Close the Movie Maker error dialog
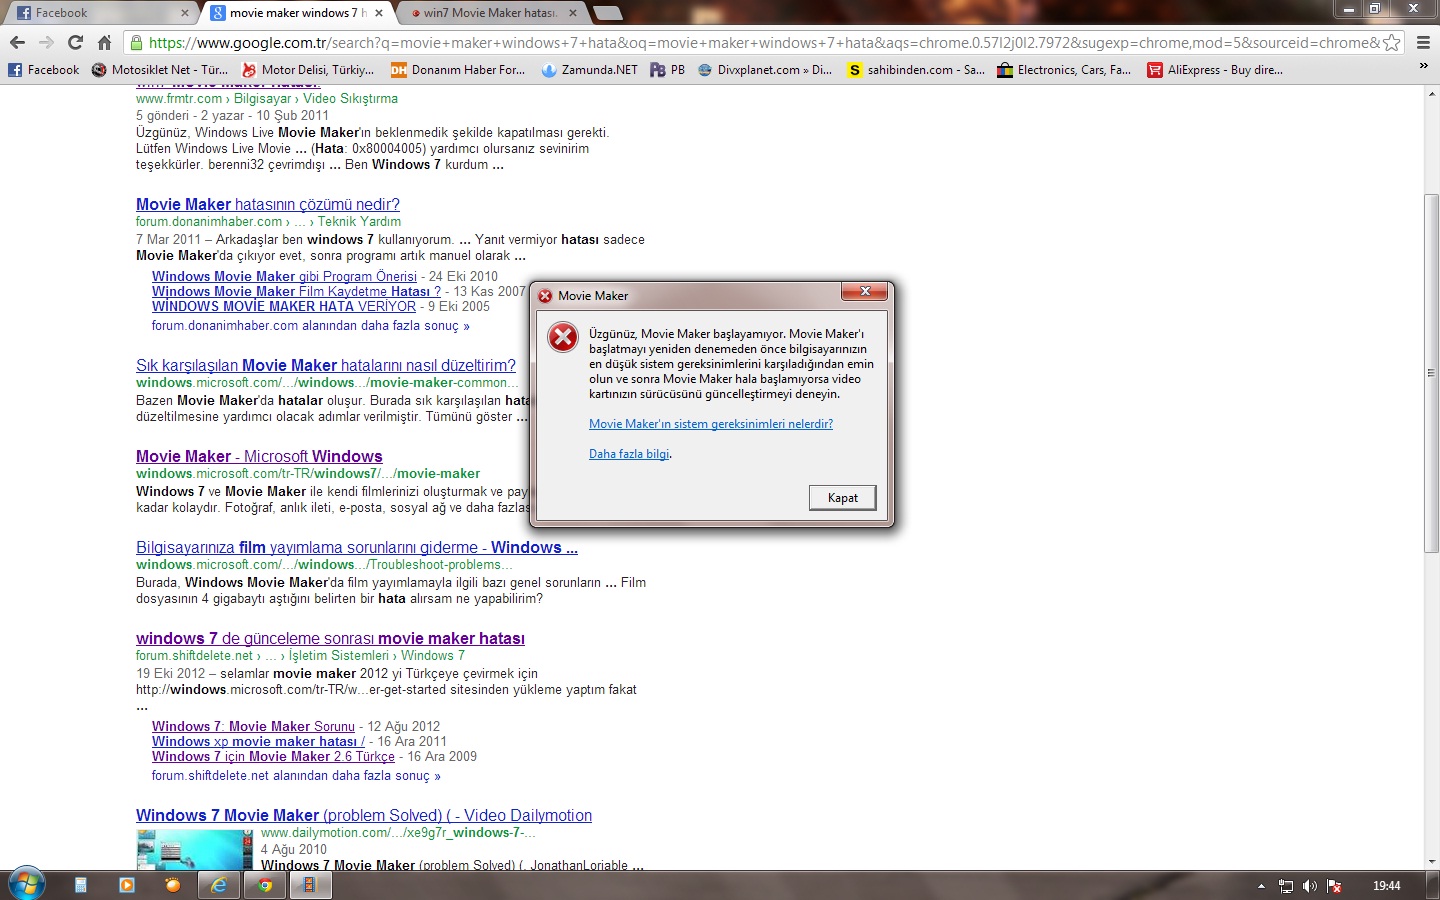This screenshot has width=1440, height=900. pyautogui.click(x=865, y=292)
